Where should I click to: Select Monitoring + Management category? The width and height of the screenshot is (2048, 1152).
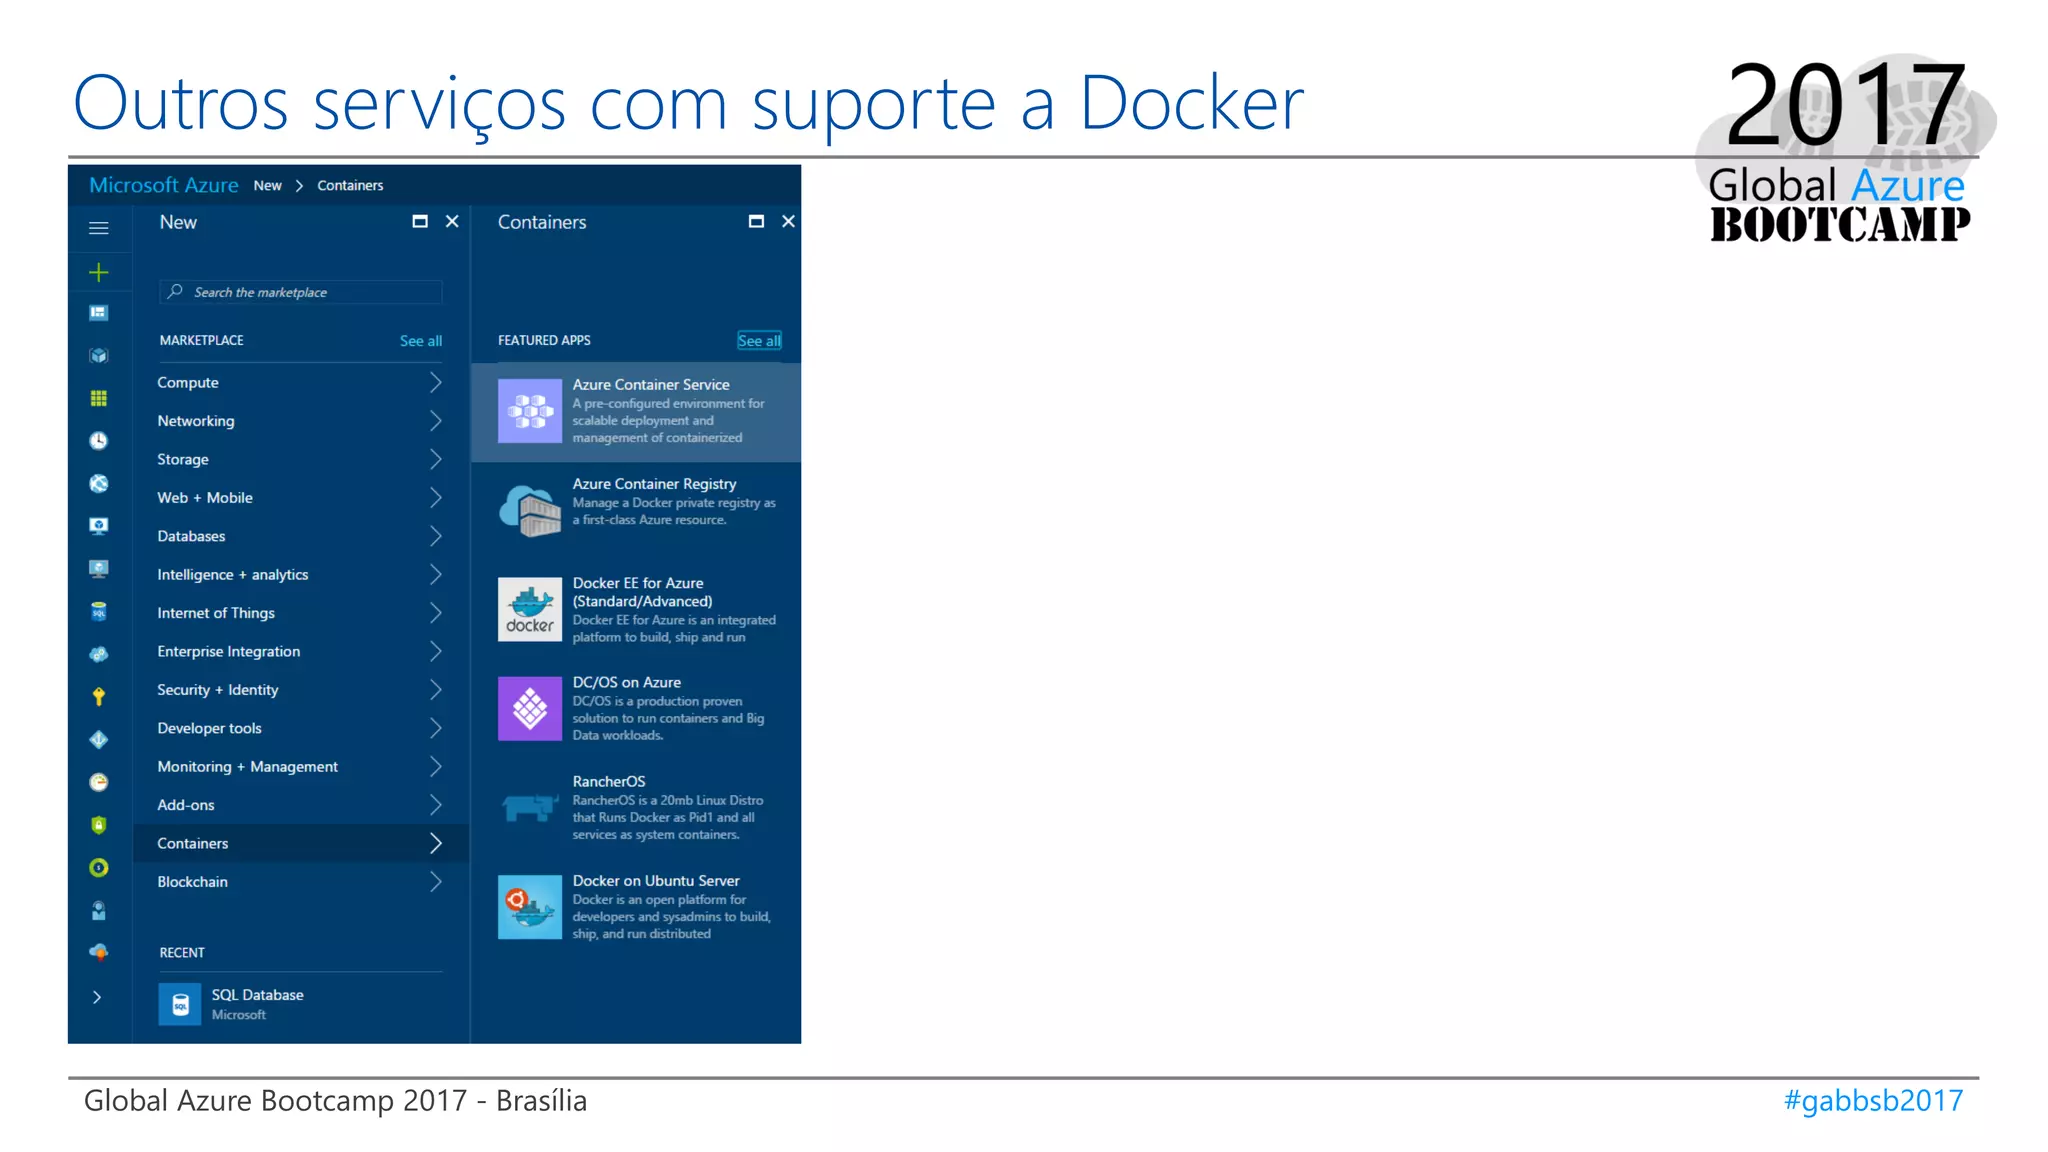pos(301,767)
